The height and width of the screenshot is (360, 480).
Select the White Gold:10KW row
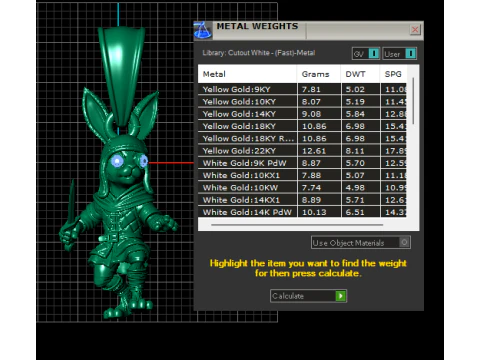[x=302, y=188]
